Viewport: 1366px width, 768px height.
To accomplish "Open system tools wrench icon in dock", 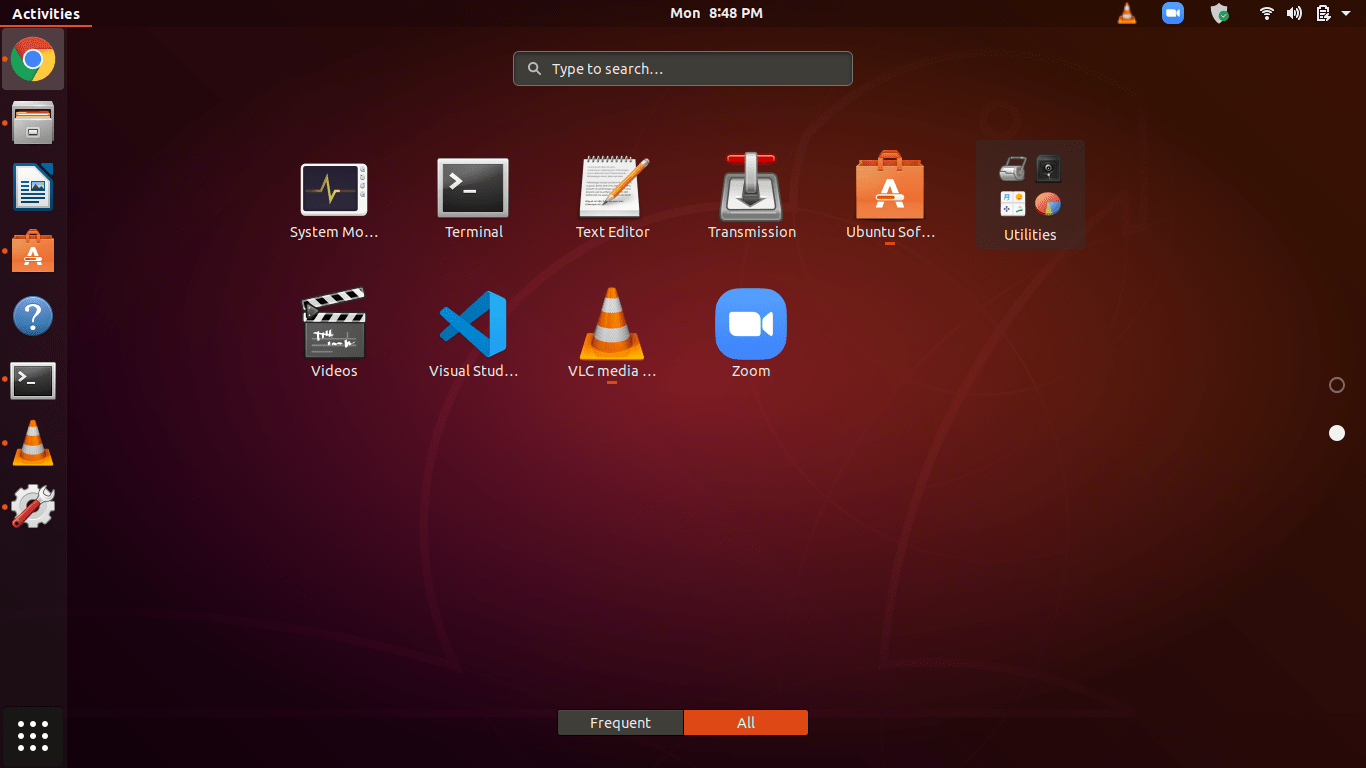I will pos(33,507).
